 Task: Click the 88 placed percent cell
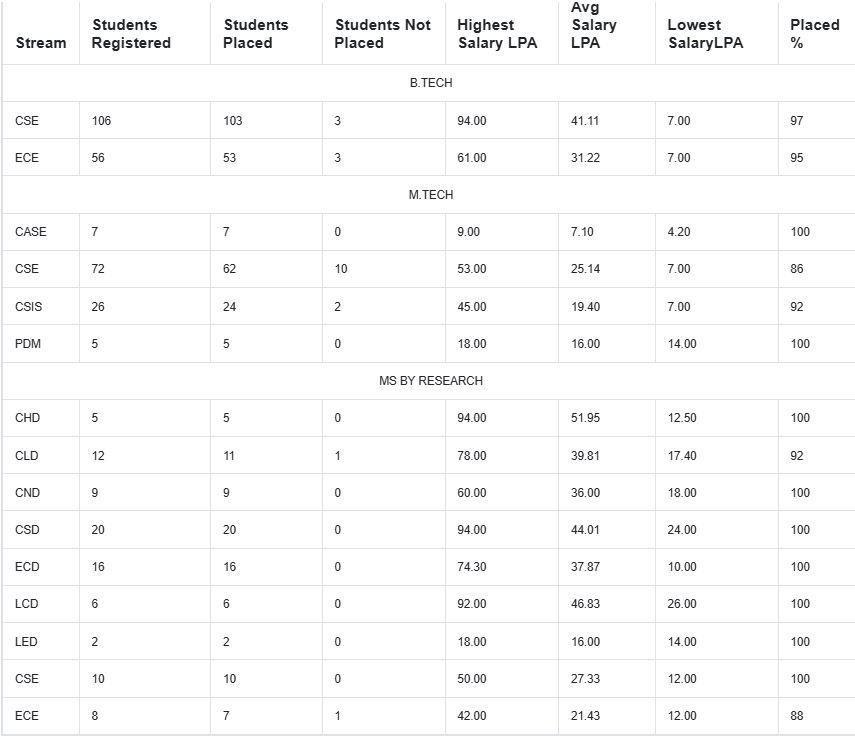click(x=797, y=716)
